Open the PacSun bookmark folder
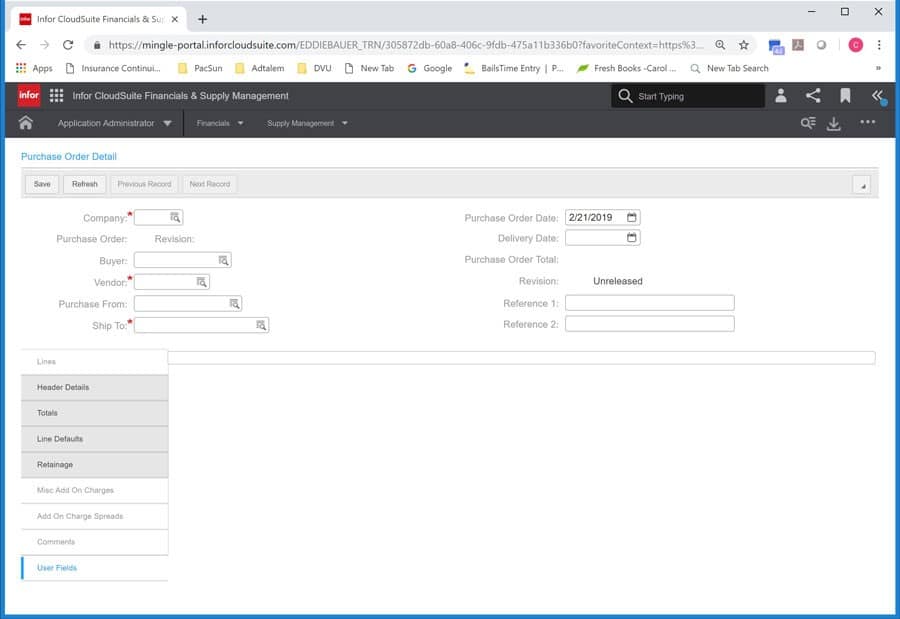 (x=200, y=68)
